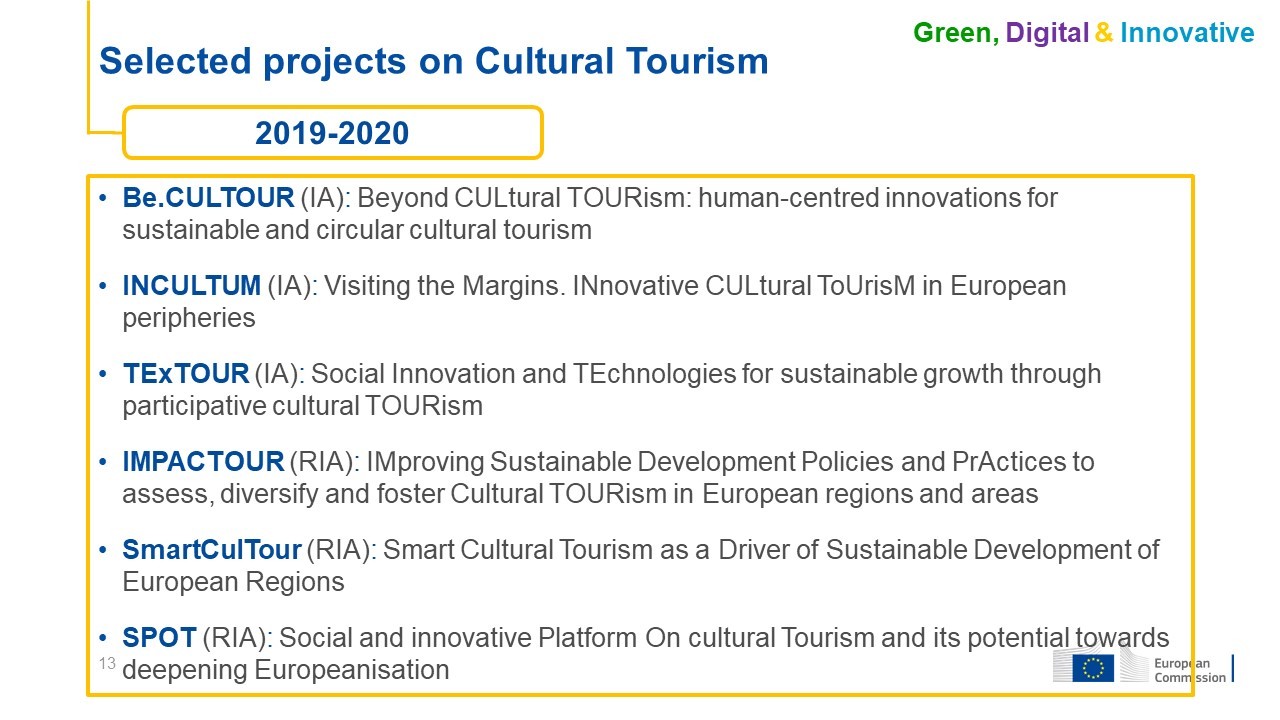
Task: Click "Visiting the Margins" description text
Action: (444, 286)
